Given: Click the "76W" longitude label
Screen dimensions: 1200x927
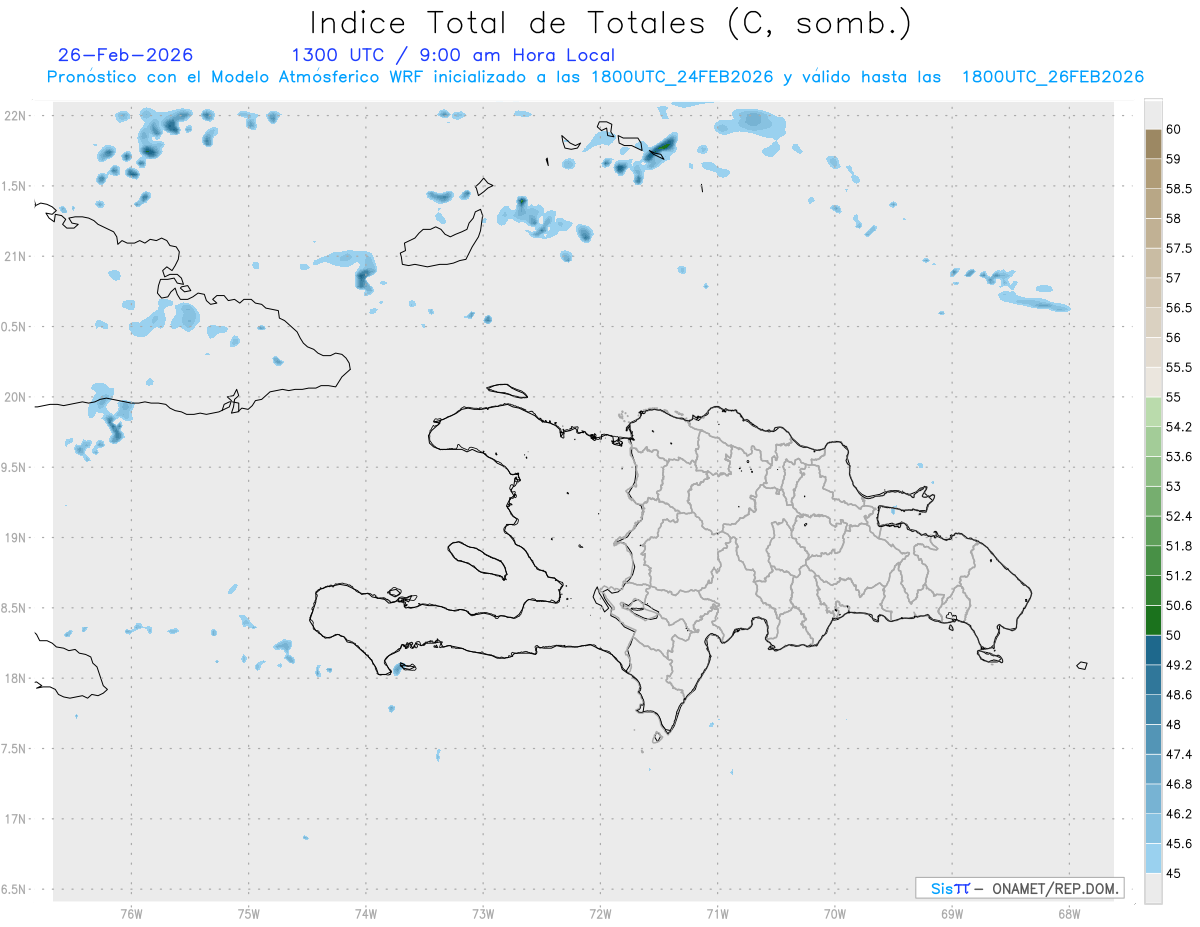Looking at the screenshot, I should click(x=131, y=913).
